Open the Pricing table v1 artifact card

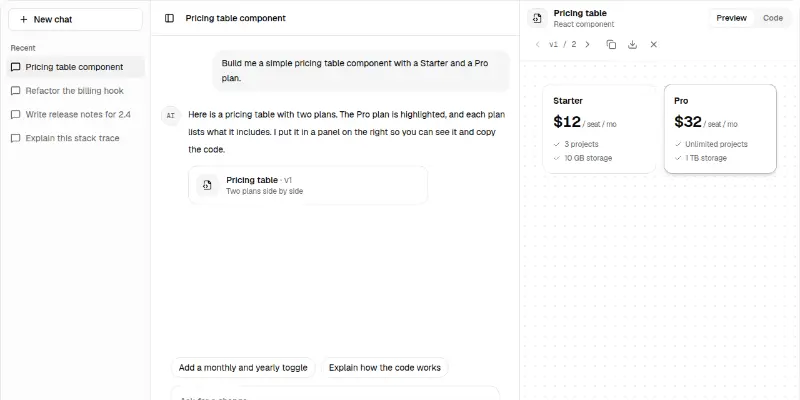click(308, 185)
